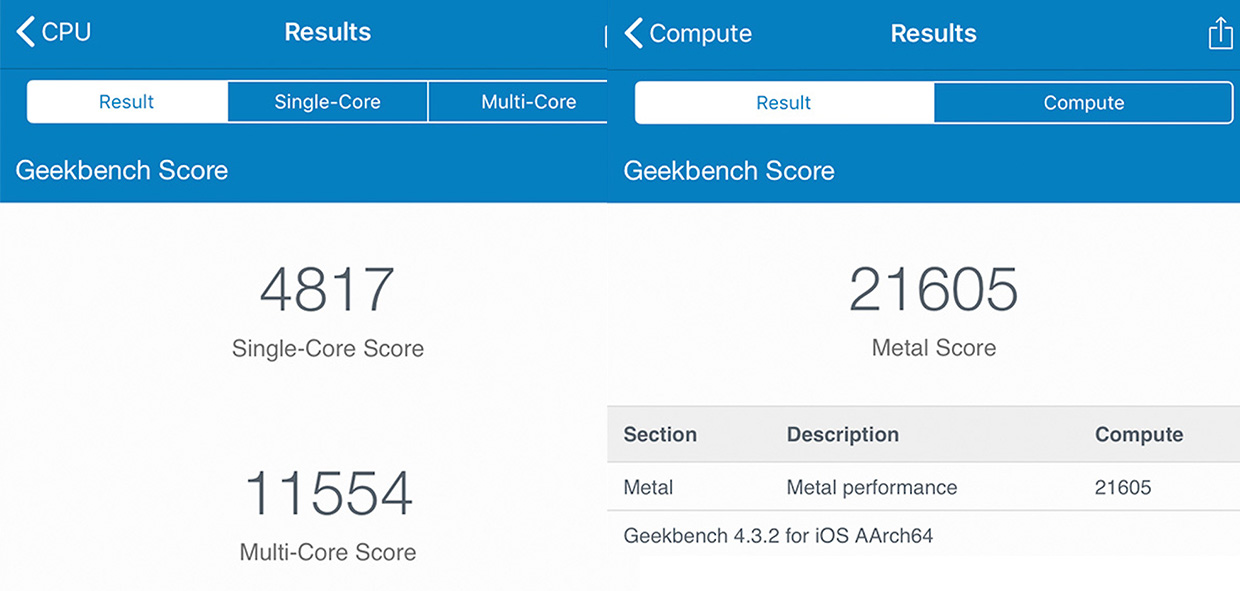Click the Section column header
Screen dimensions: 1240x591
(x=660, y=435)
